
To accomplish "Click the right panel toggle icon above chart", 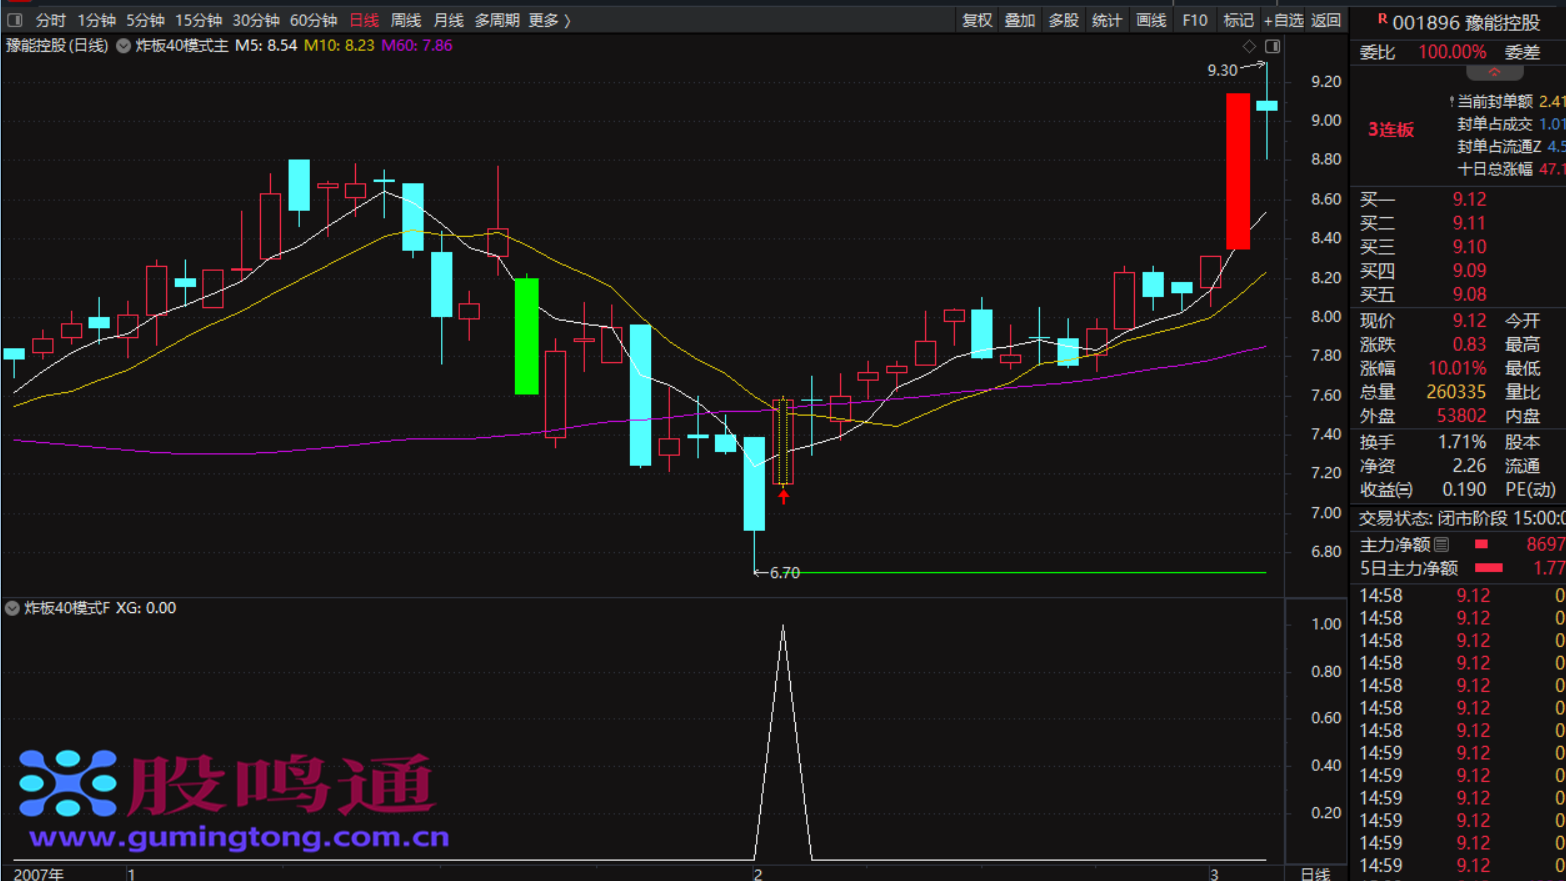I will [x=1272, y=46].
